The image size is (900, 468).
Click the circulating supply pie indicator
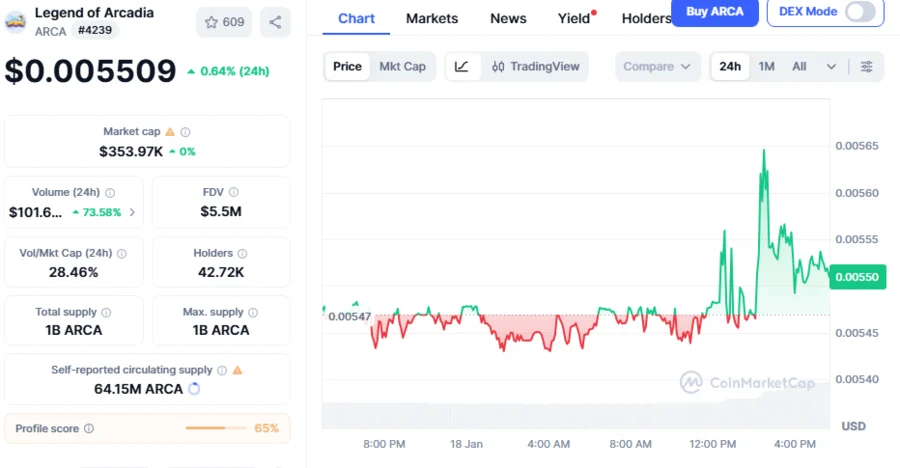[x=194, y=388]
